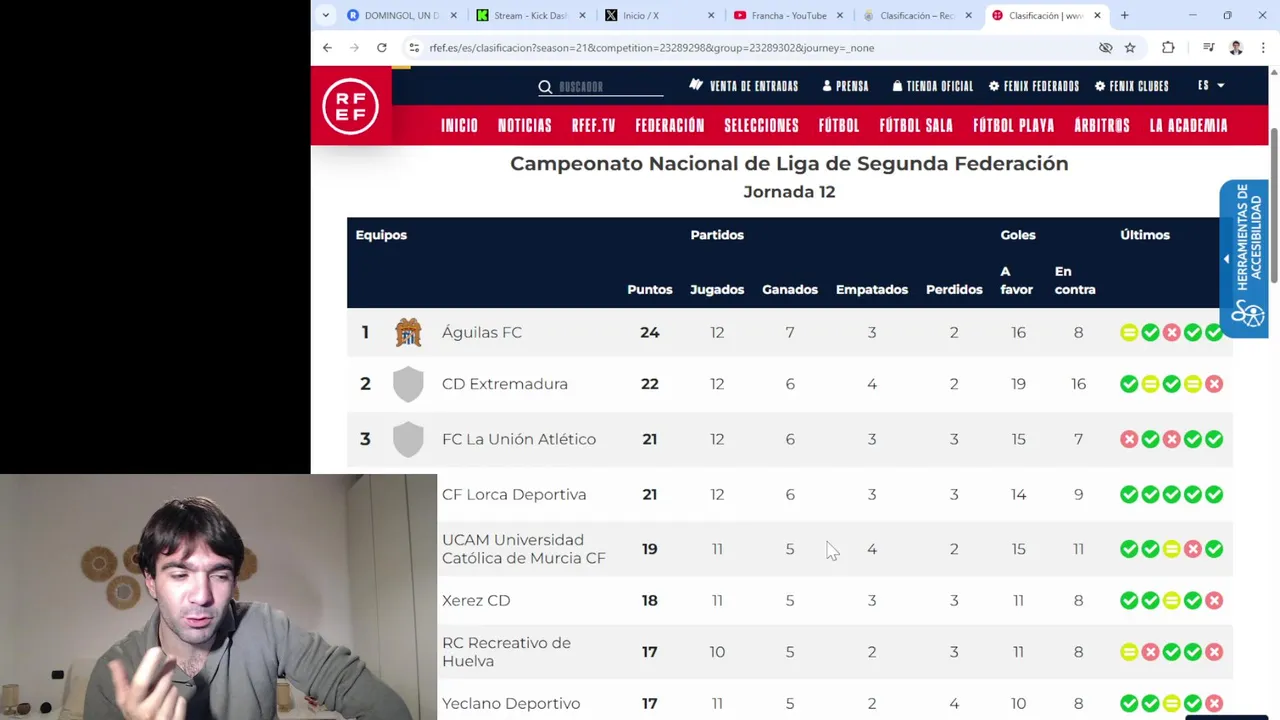Click the search magnifier icon
Screen dimensions: 1280x720
coord(545,87)
